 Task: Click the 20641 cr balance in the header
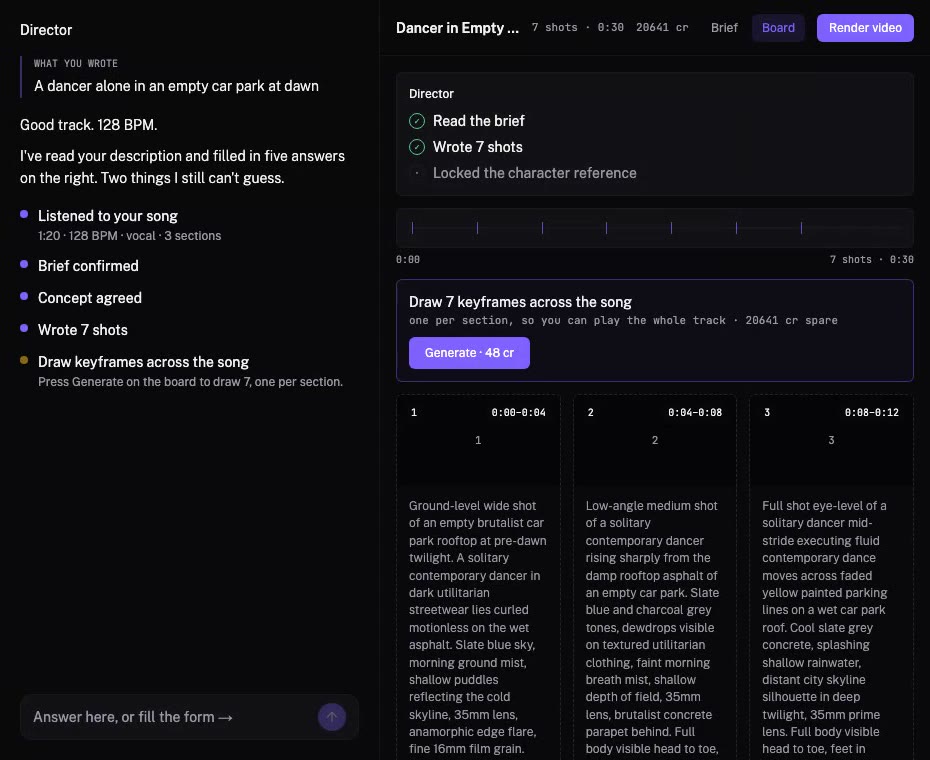point(662,27)
